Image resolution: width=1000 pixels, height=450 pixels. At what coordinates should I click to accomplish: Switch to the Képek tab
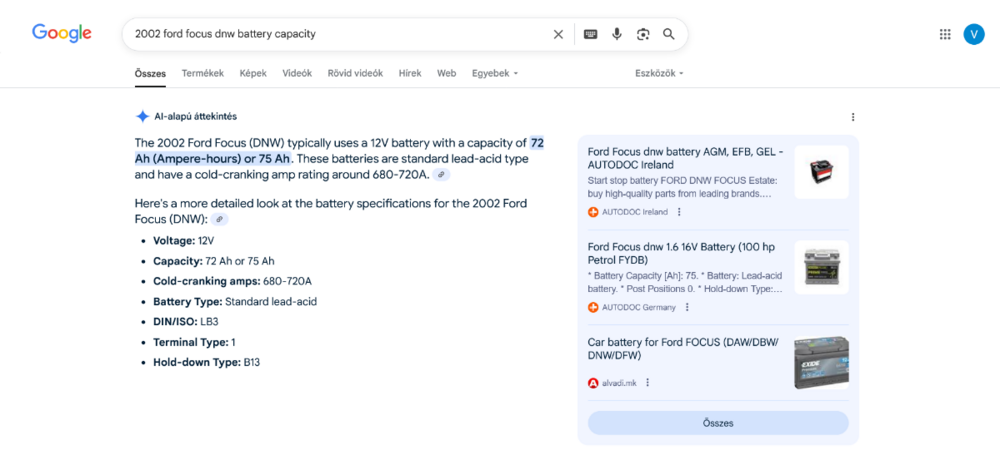point(253,73)
